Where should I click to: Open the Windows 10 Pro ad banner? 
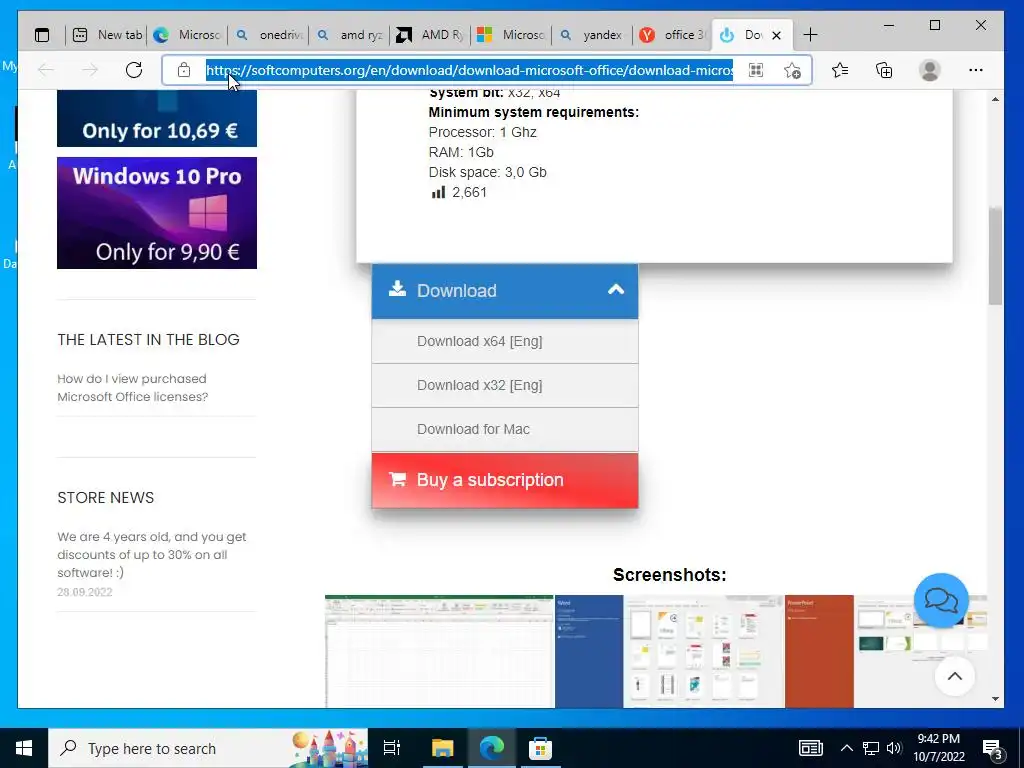click(157, 213)
